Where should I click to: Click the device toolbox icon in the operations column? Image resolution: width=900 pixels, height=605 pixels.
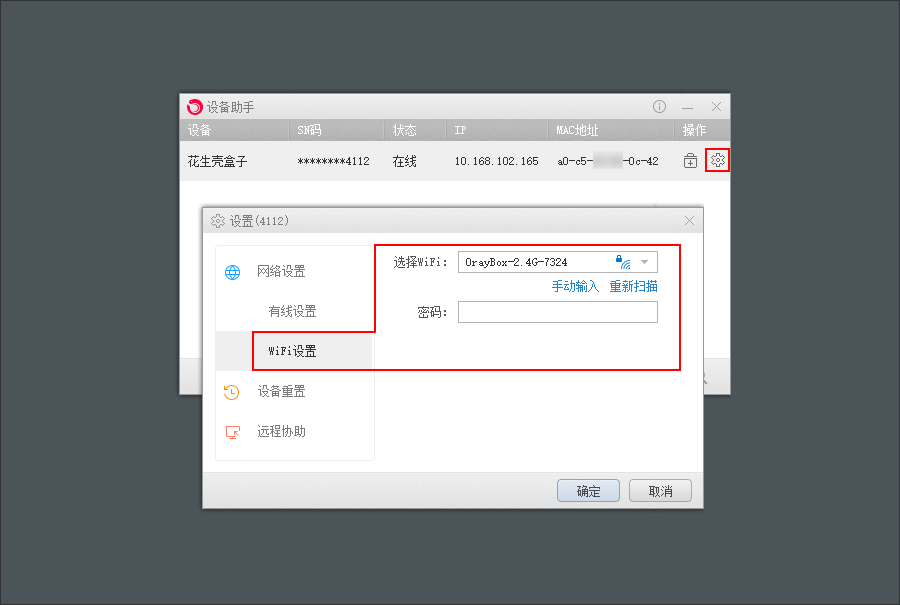point(690,161)
